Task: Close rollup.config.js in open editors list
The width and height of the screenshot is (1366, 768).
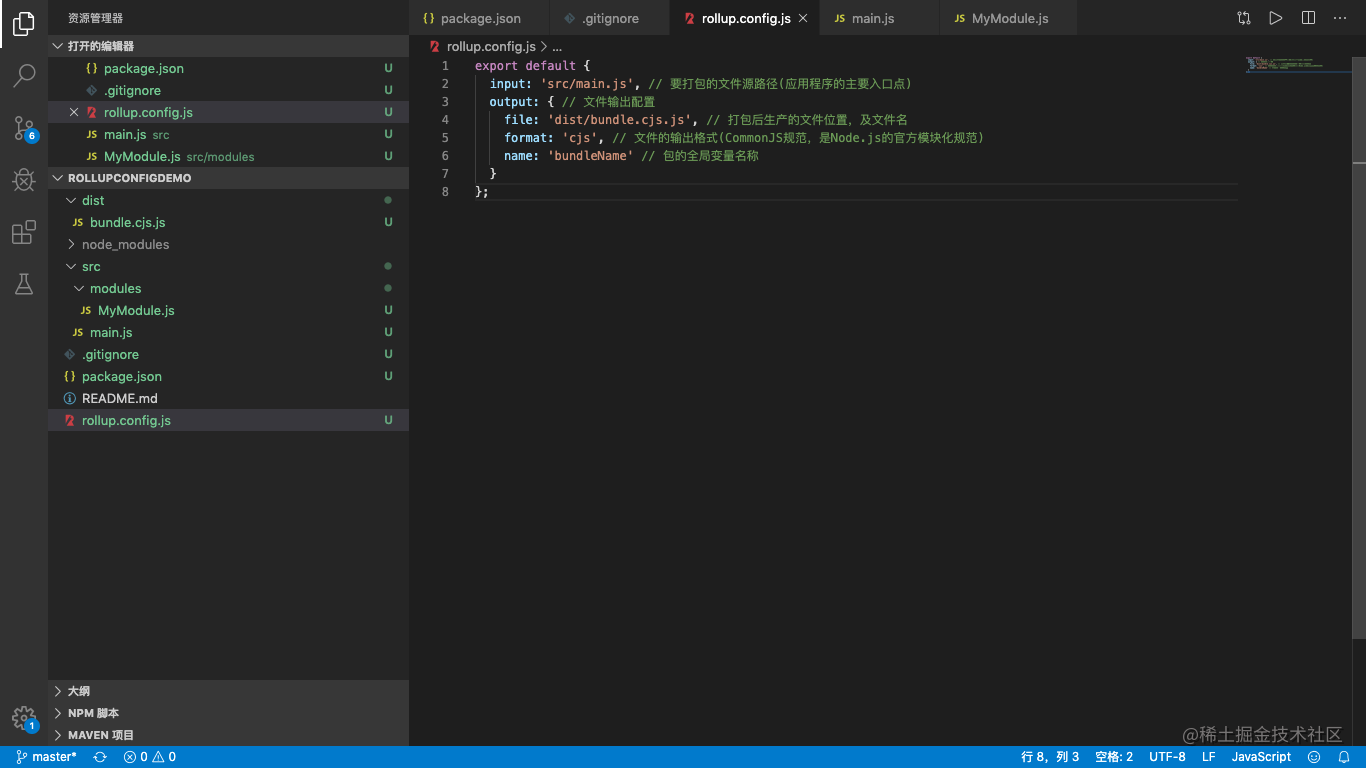Action: (74, 112)
